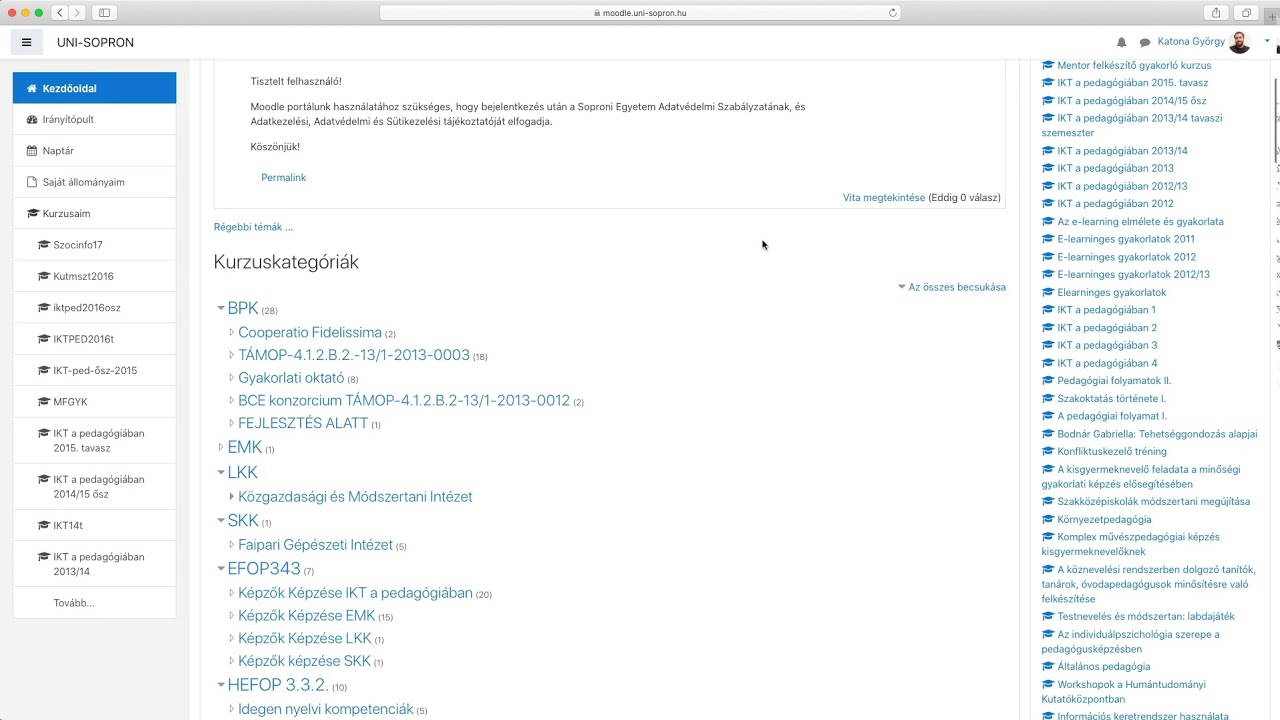Collapse the EFOP343 category

tap(221, 568)
